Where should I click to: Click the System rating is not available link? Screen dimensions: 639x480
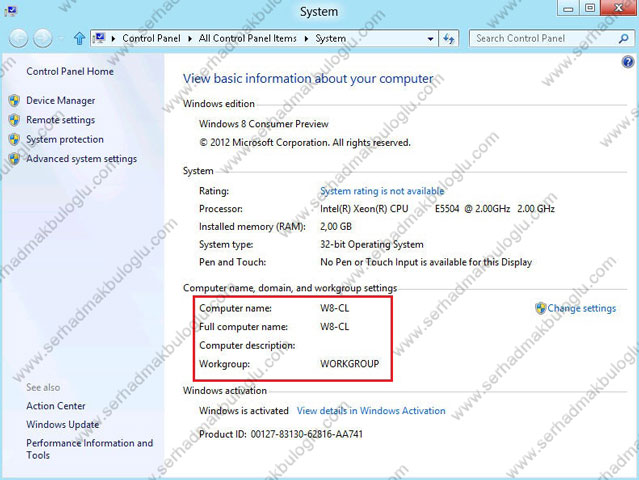coord(382,191)
